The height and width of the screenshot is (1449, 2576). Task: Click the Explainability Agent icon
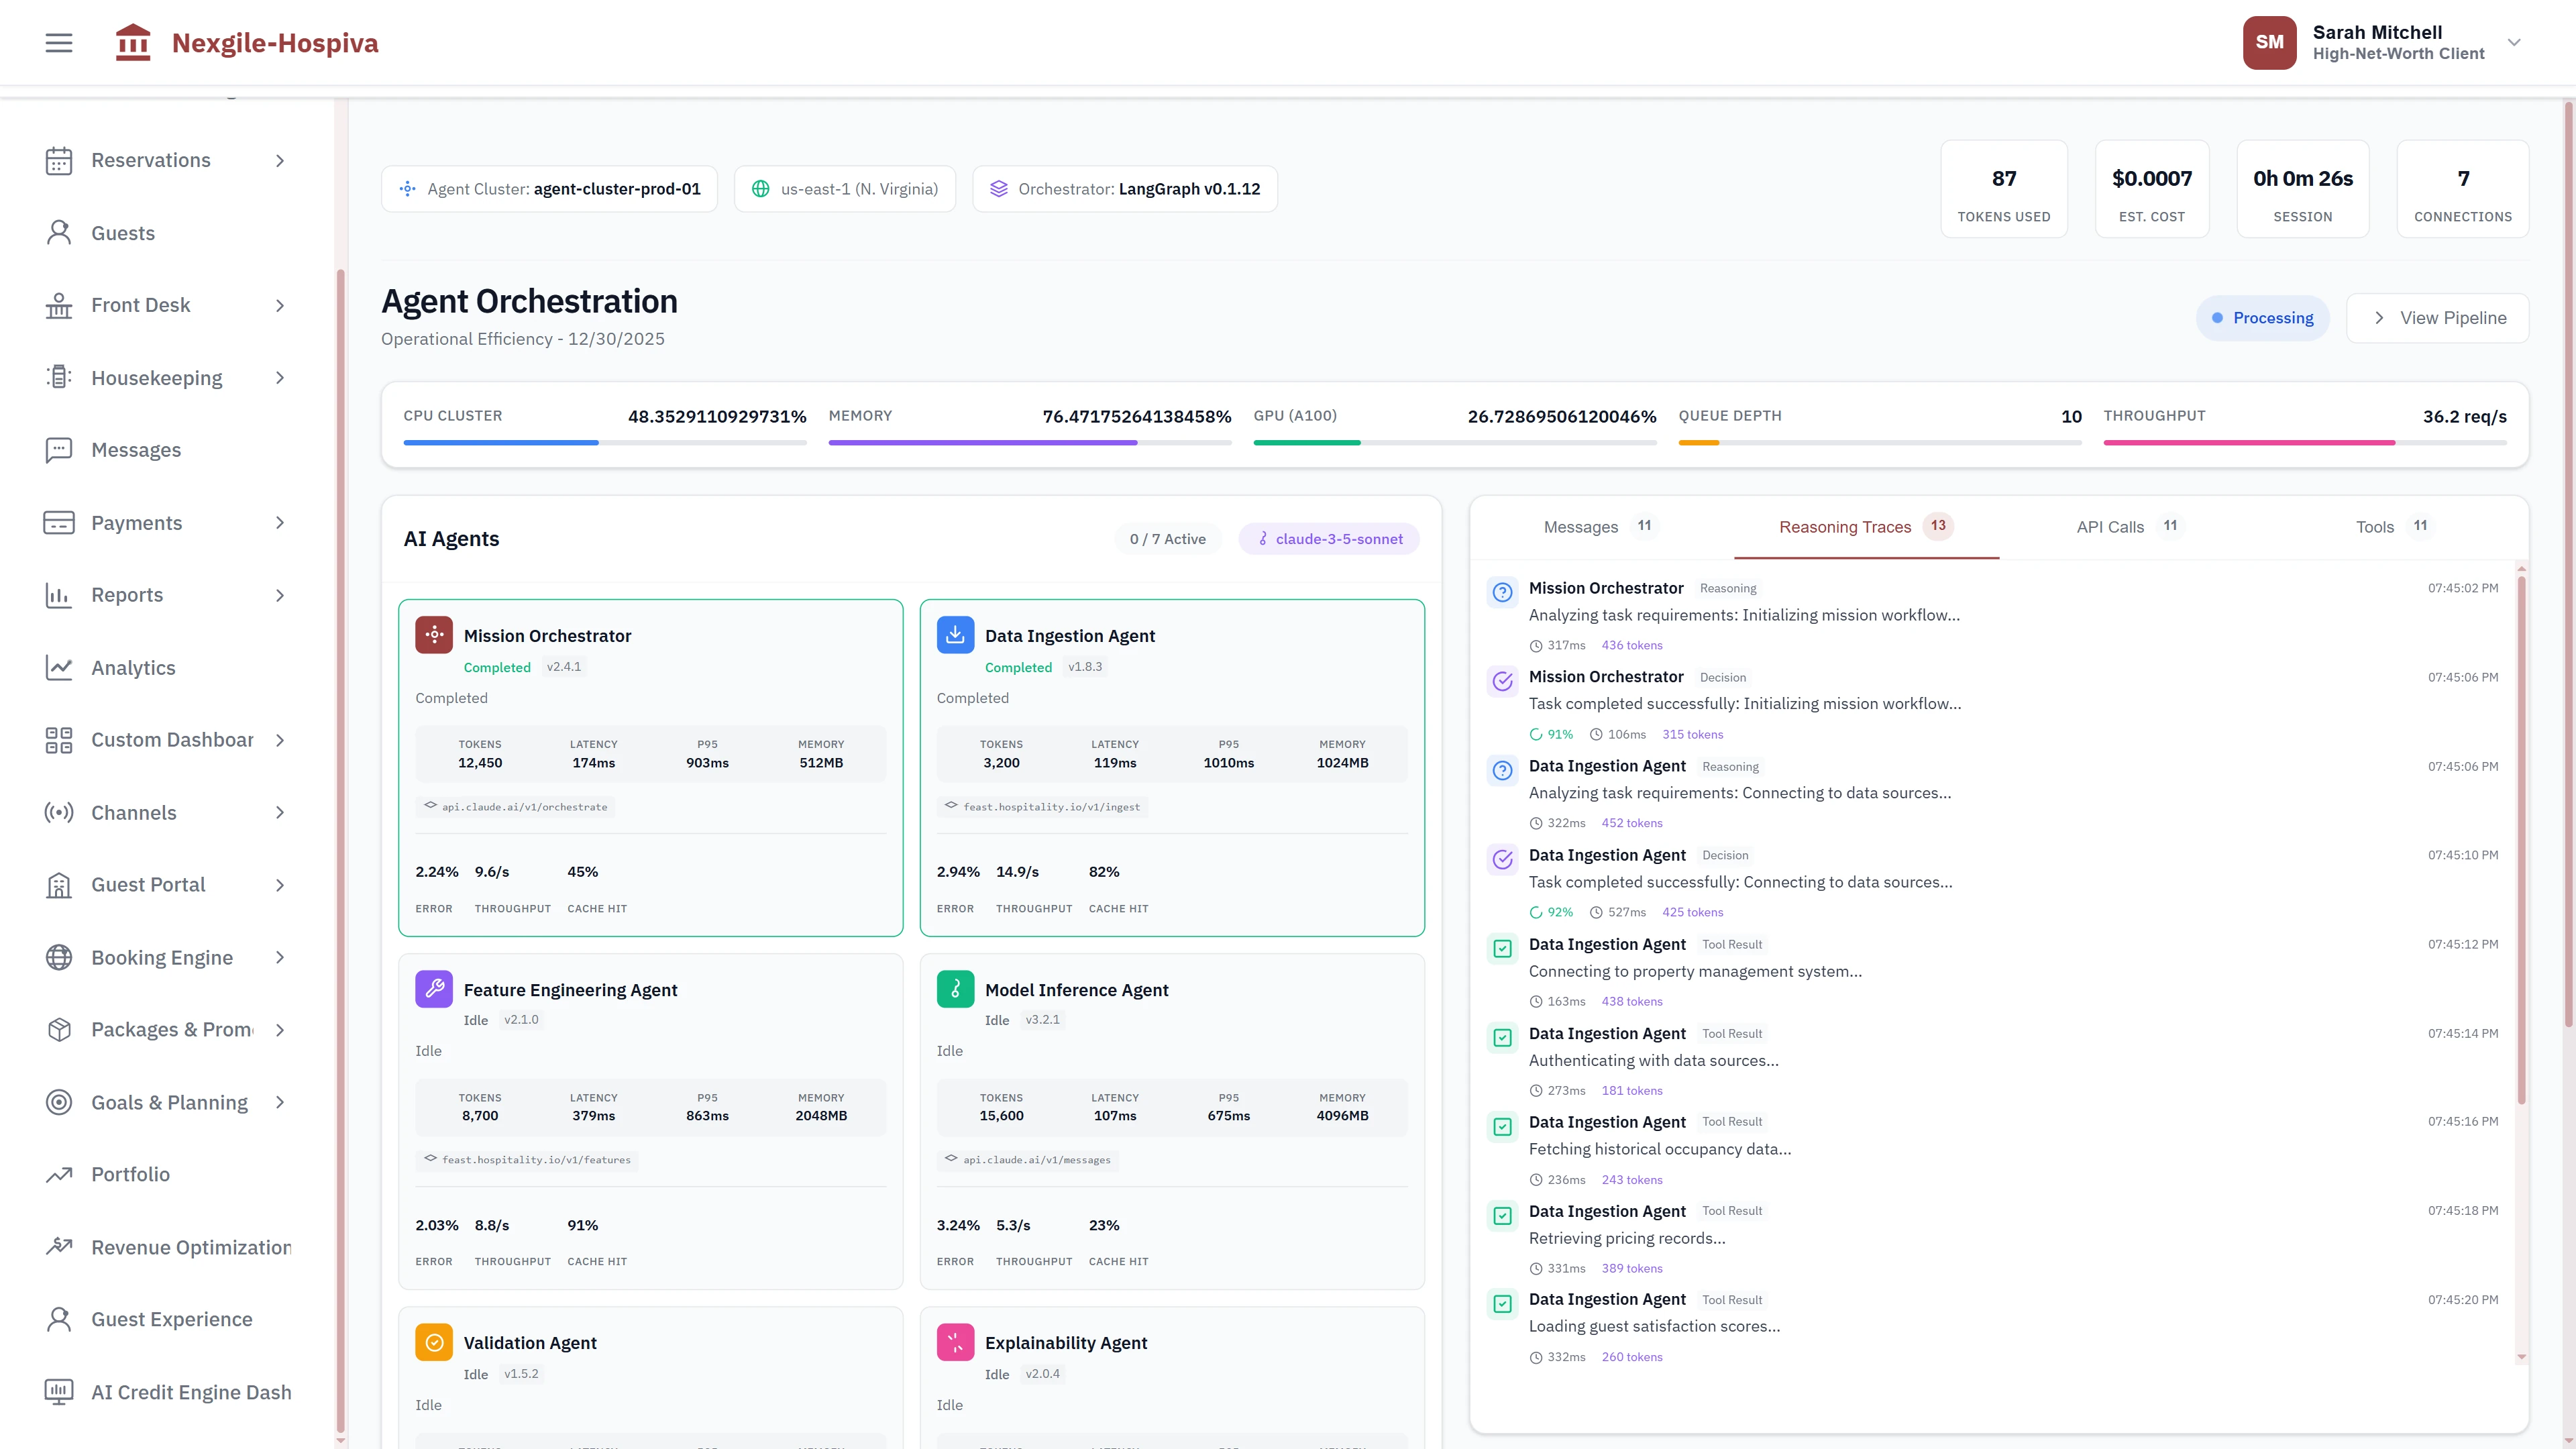pyautogui.click(x=955, y=1341)
